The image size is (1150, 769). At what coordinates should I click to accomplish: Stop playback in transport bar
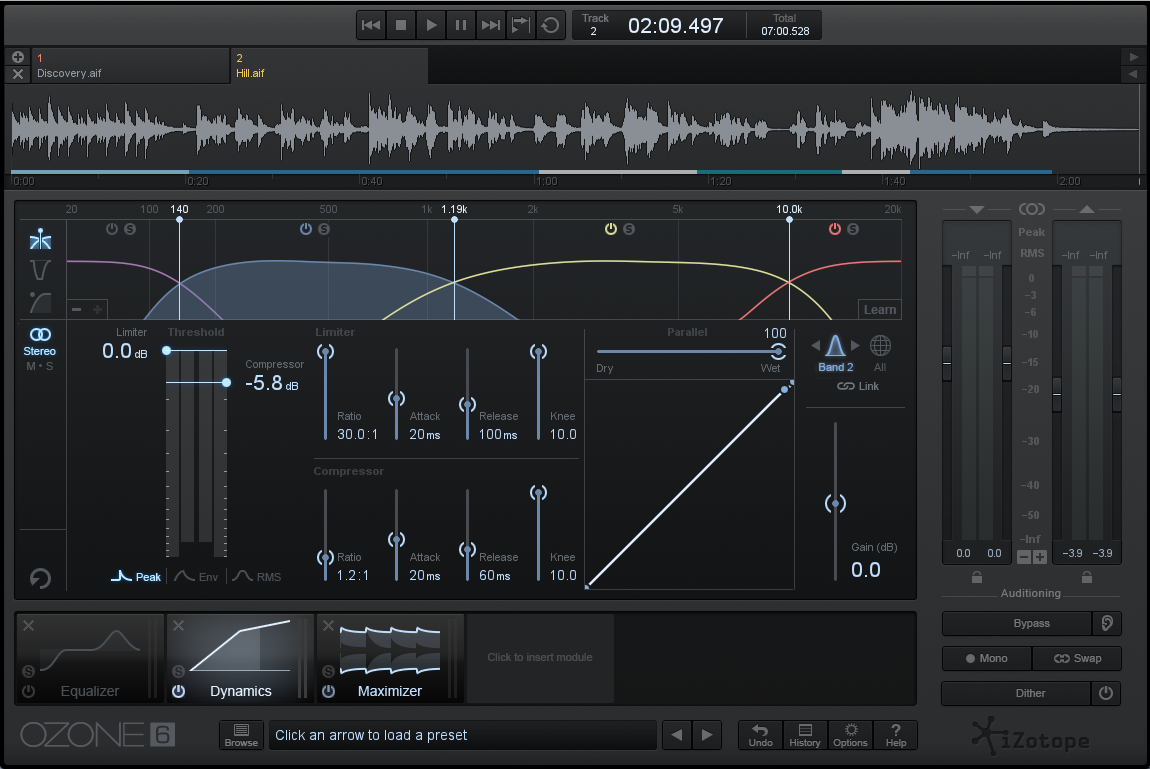click(x=401, y=26)
